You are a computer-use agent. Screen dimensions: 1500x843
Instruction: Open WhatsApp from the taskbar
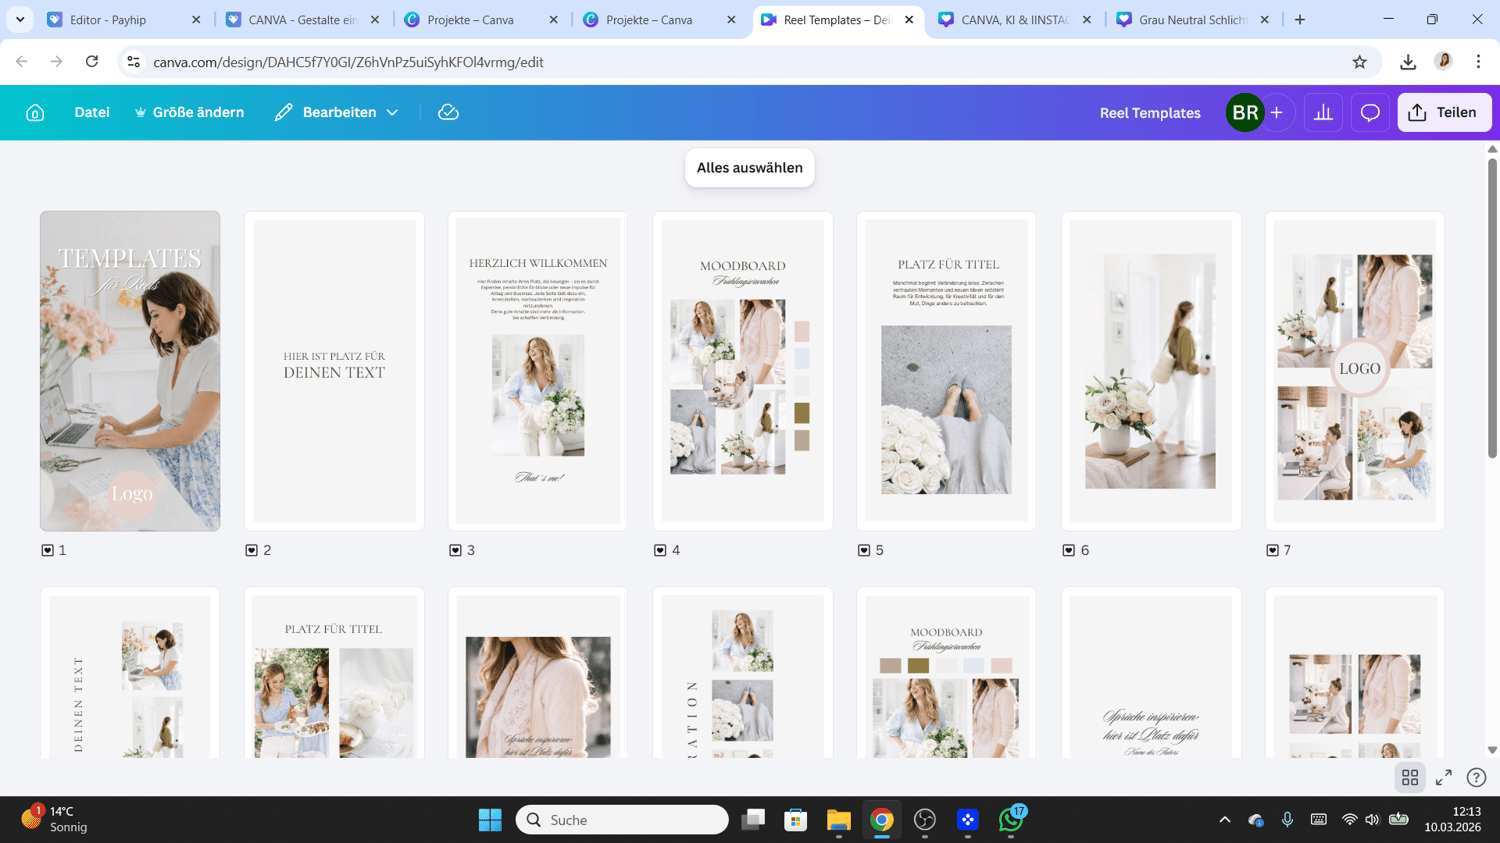(1011, 820)
